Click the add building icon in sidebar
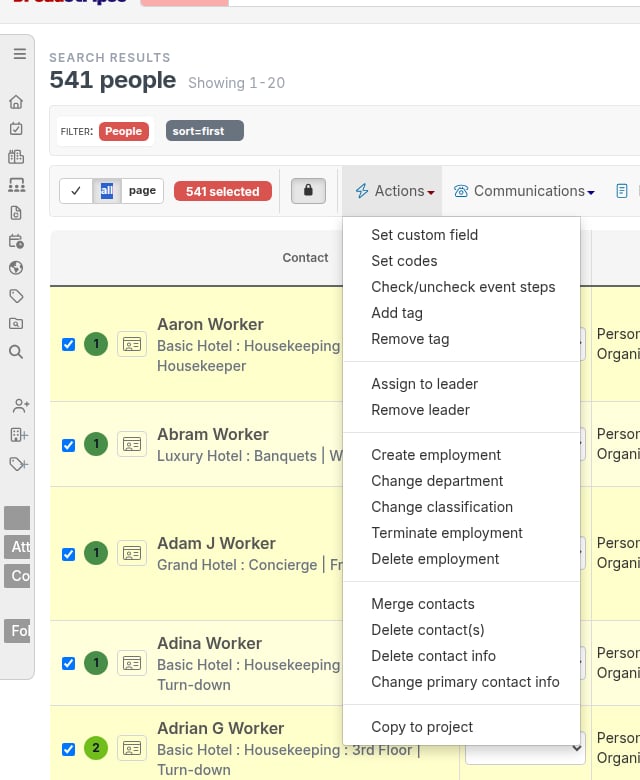640x780 pixels. click(19, 435)
